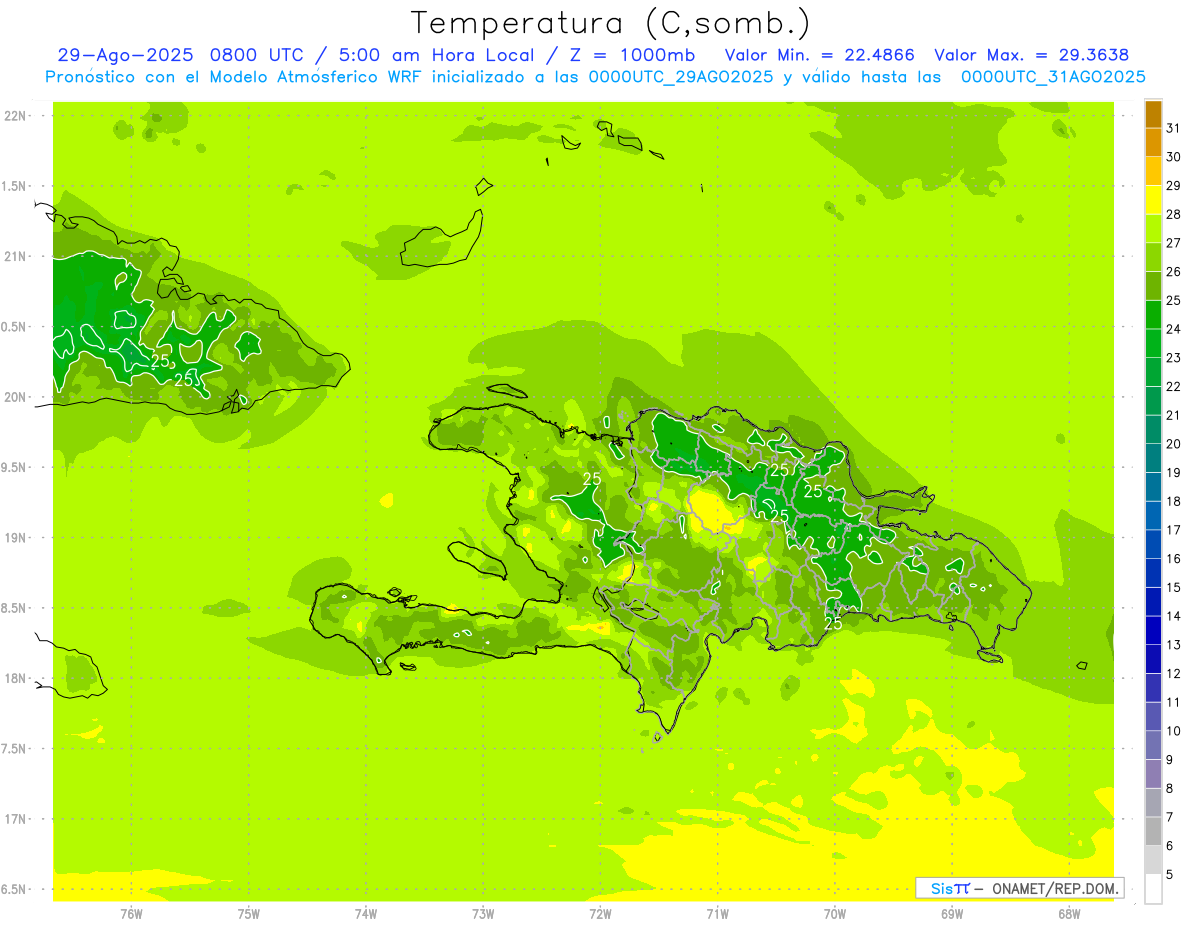Click the legend value "5"
This screenshot has height=927, width=1200.
point(1170,874)
